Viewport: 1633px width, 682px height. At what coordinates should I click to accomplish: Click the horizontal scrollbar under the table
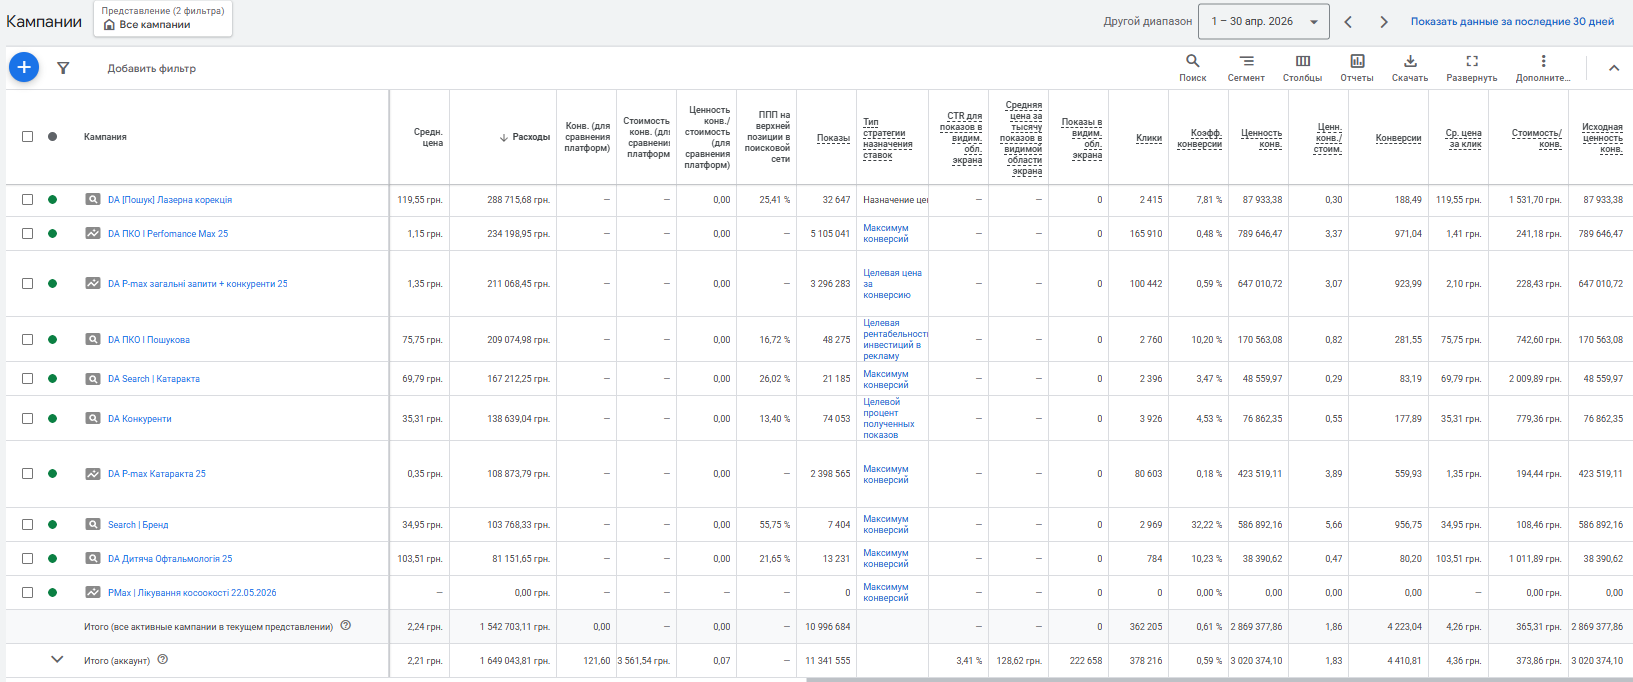pyautogui.click(x=1219, y=680)
